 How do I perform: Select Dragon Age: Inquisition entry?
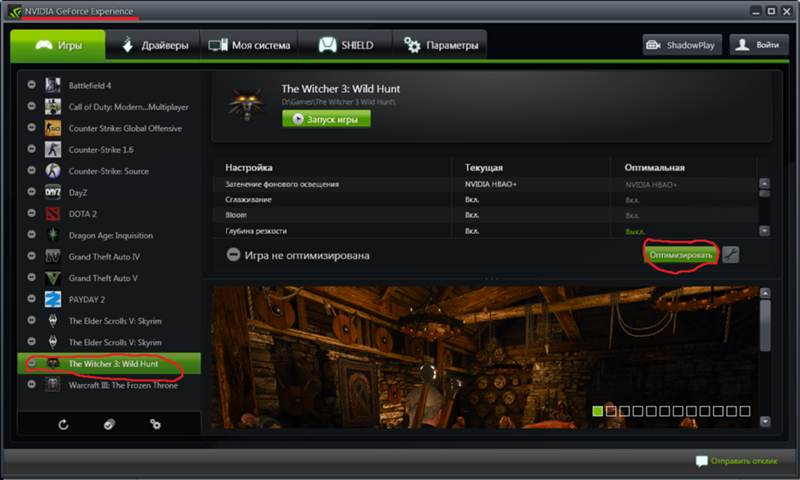(109, 235)
